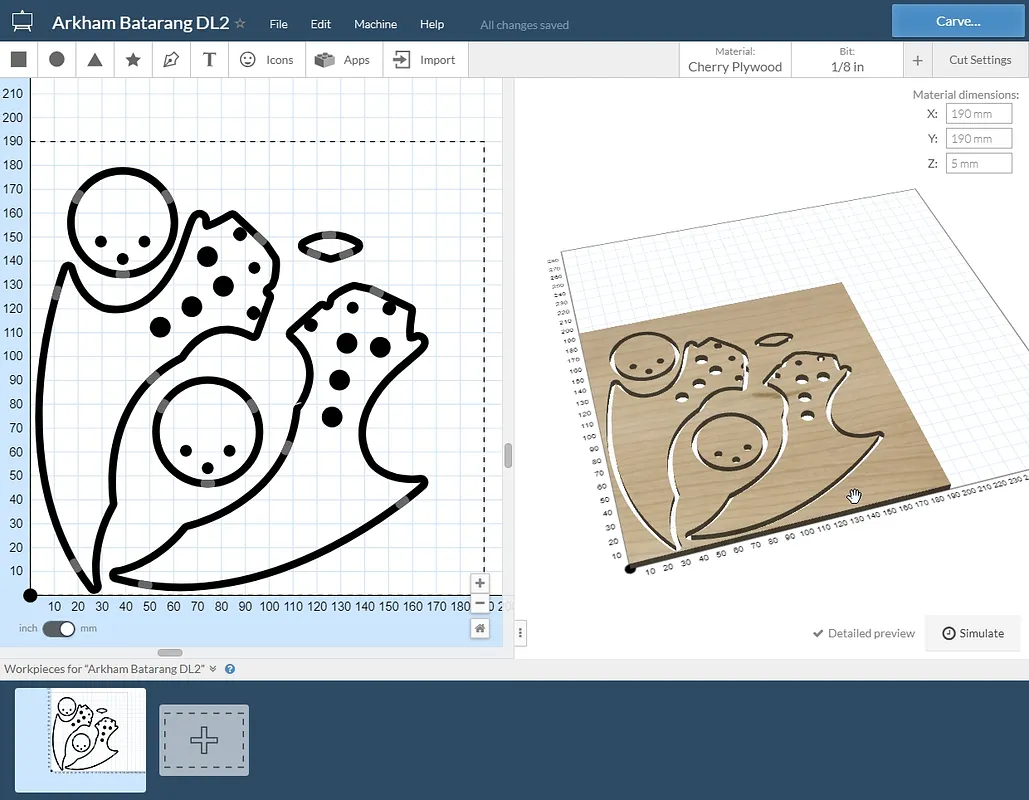Select the circle shape tool
This screenshot has width=1029, height=800.
coord(57,60)
